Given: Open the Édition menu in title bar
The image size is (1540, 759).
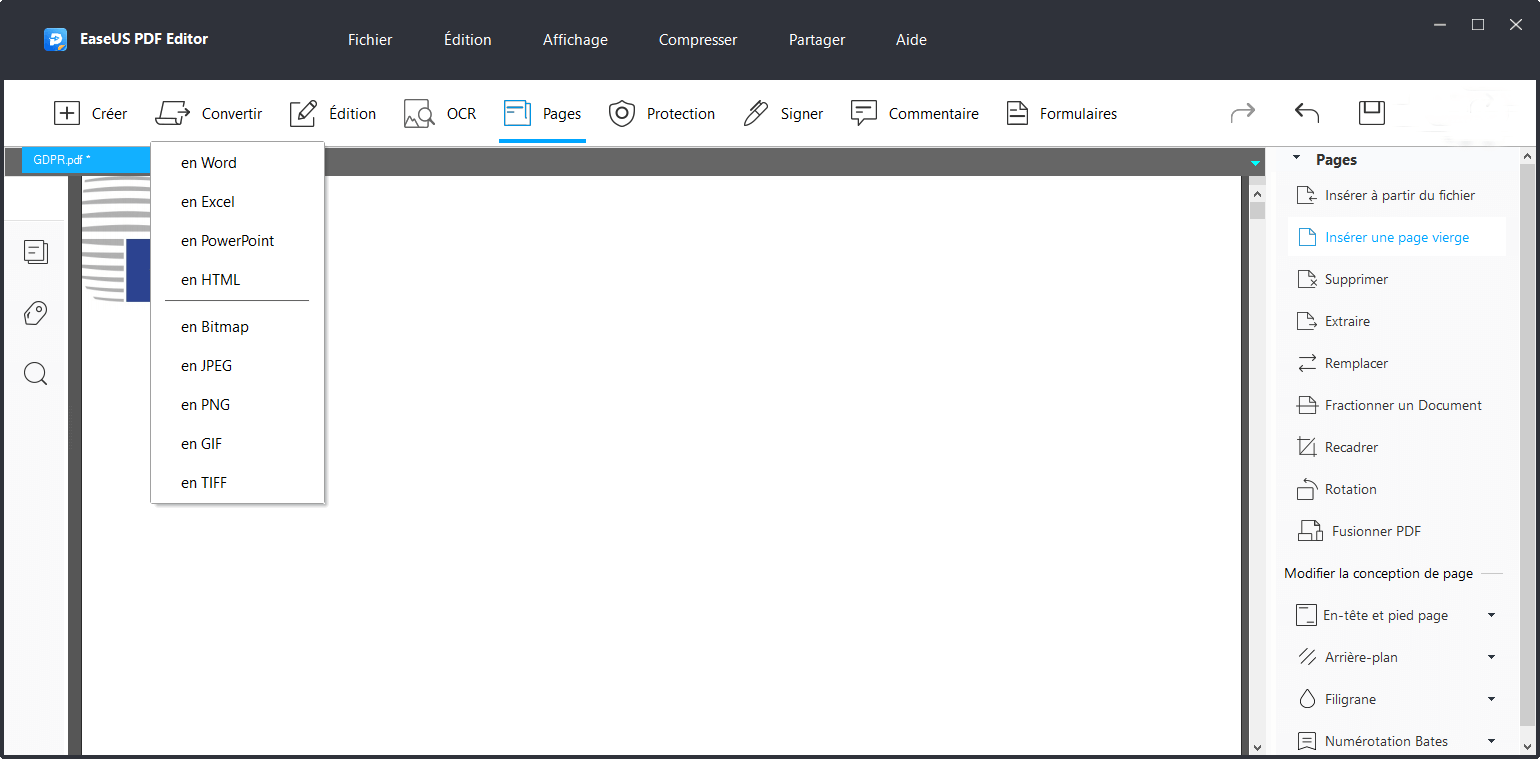Looking at the screenshot, I should click(467, 40).
